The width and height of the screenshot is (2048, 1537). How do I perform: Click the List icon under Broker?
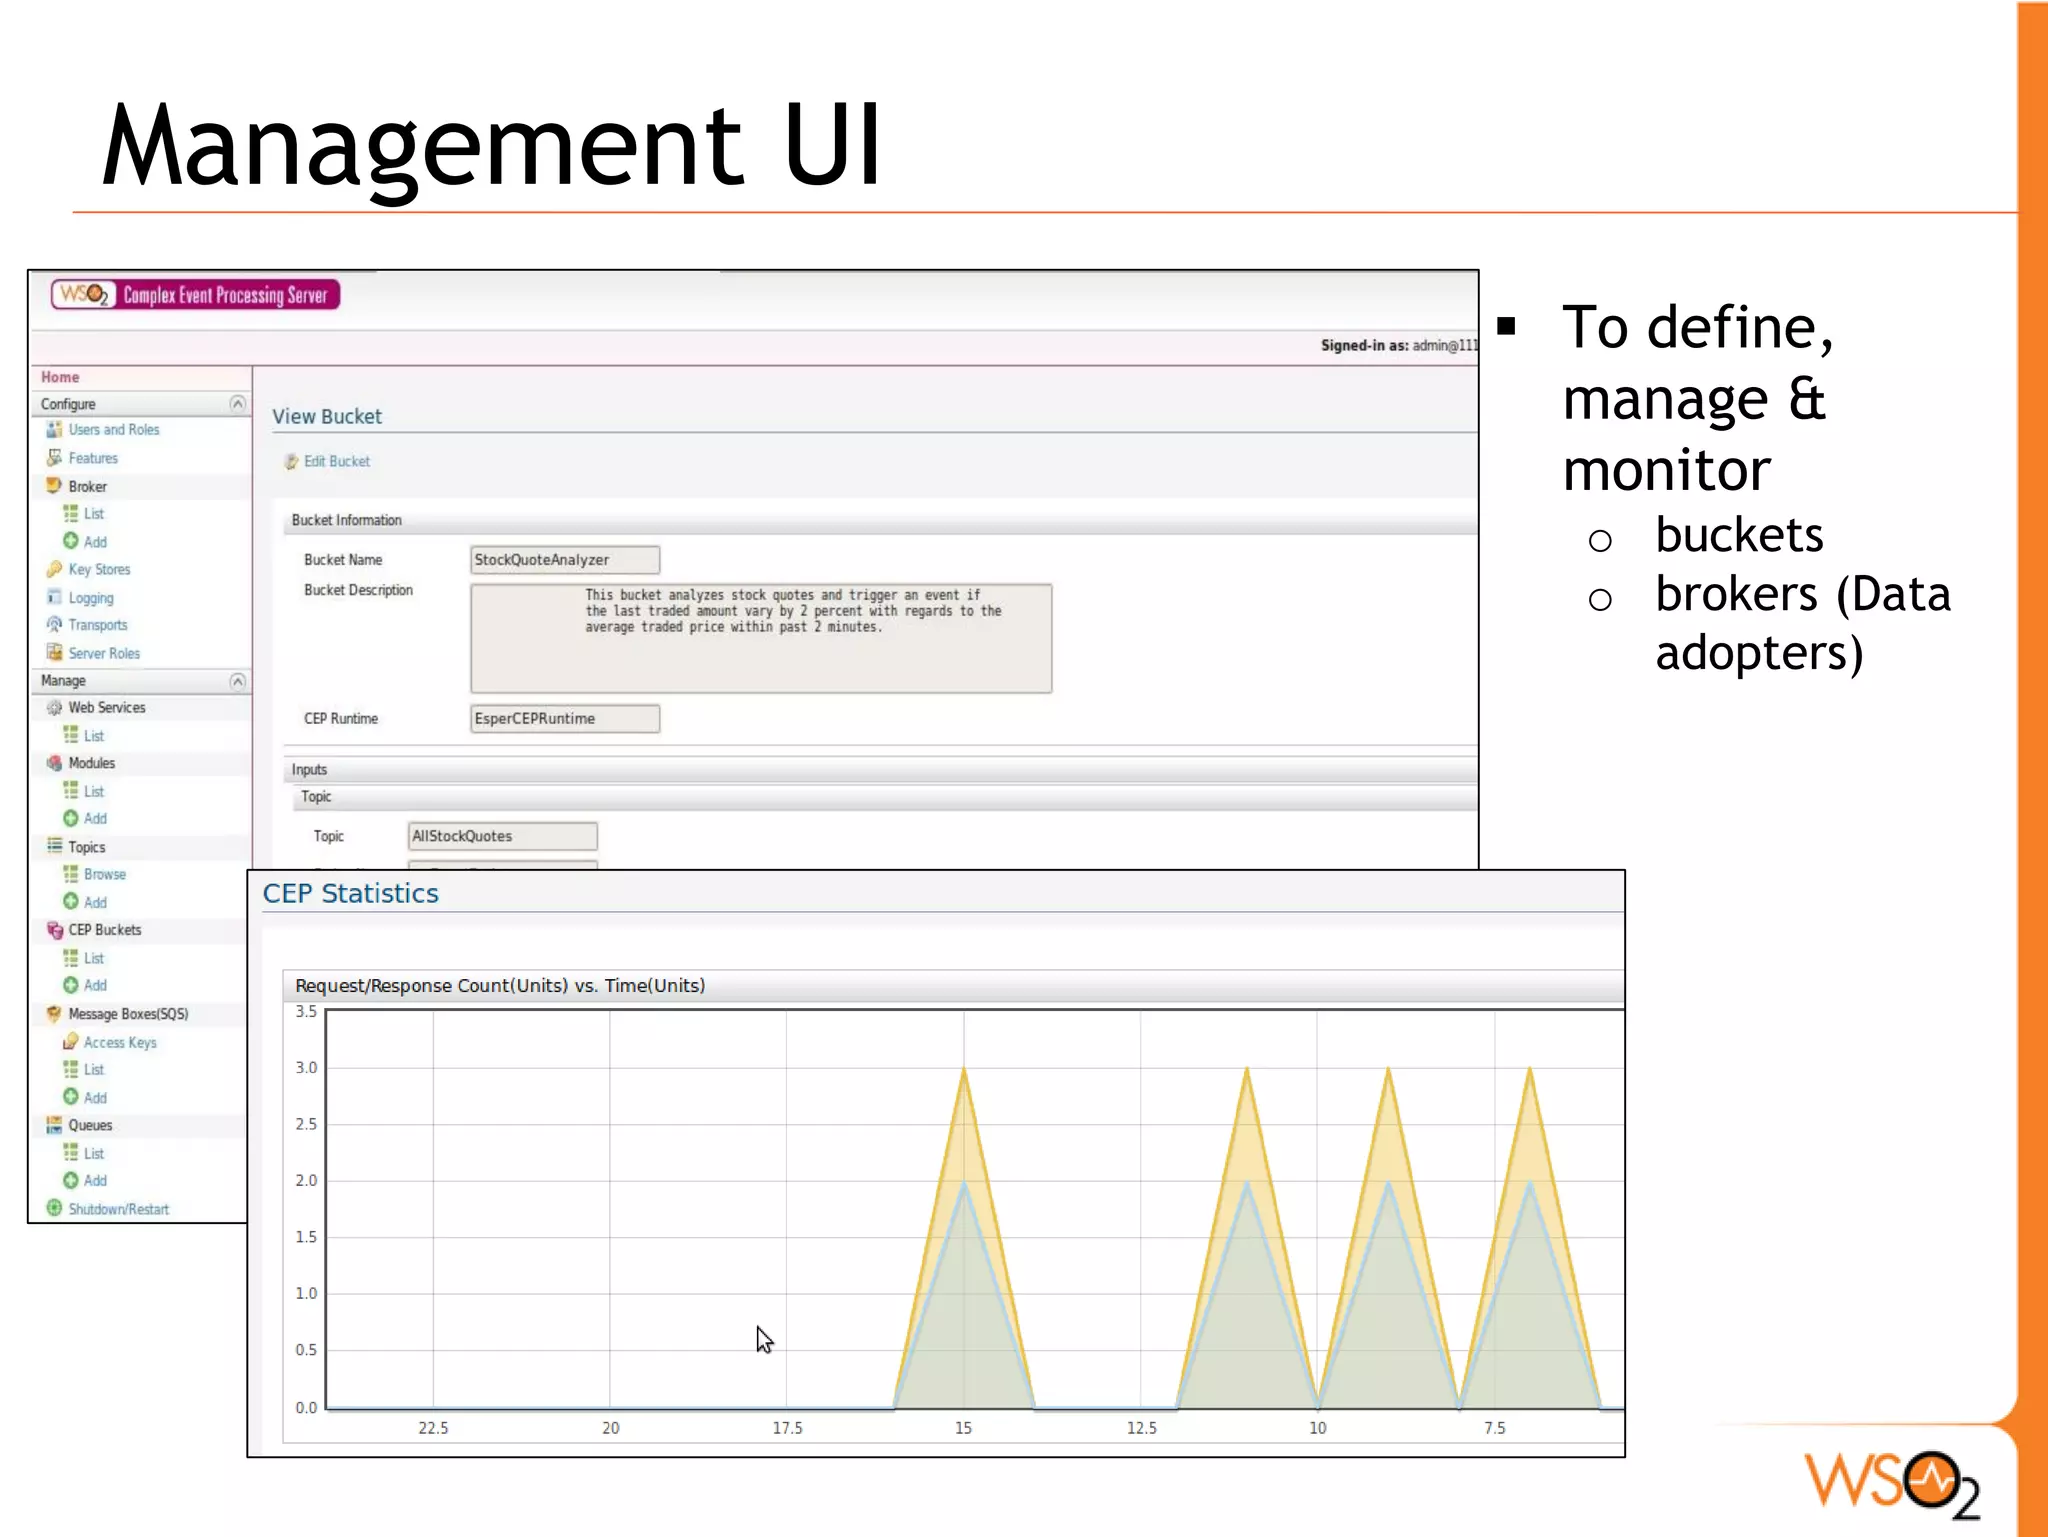click(71, 513)
